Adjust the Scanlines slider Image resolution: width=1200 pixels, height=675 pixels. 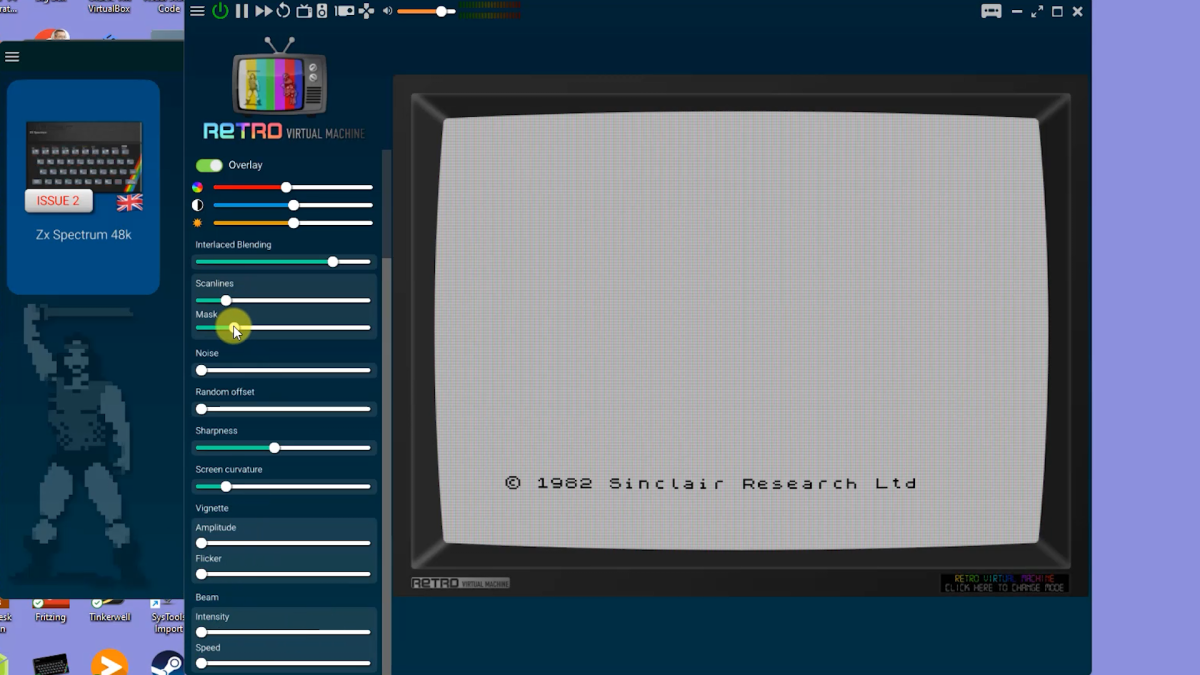click(225, 299)
